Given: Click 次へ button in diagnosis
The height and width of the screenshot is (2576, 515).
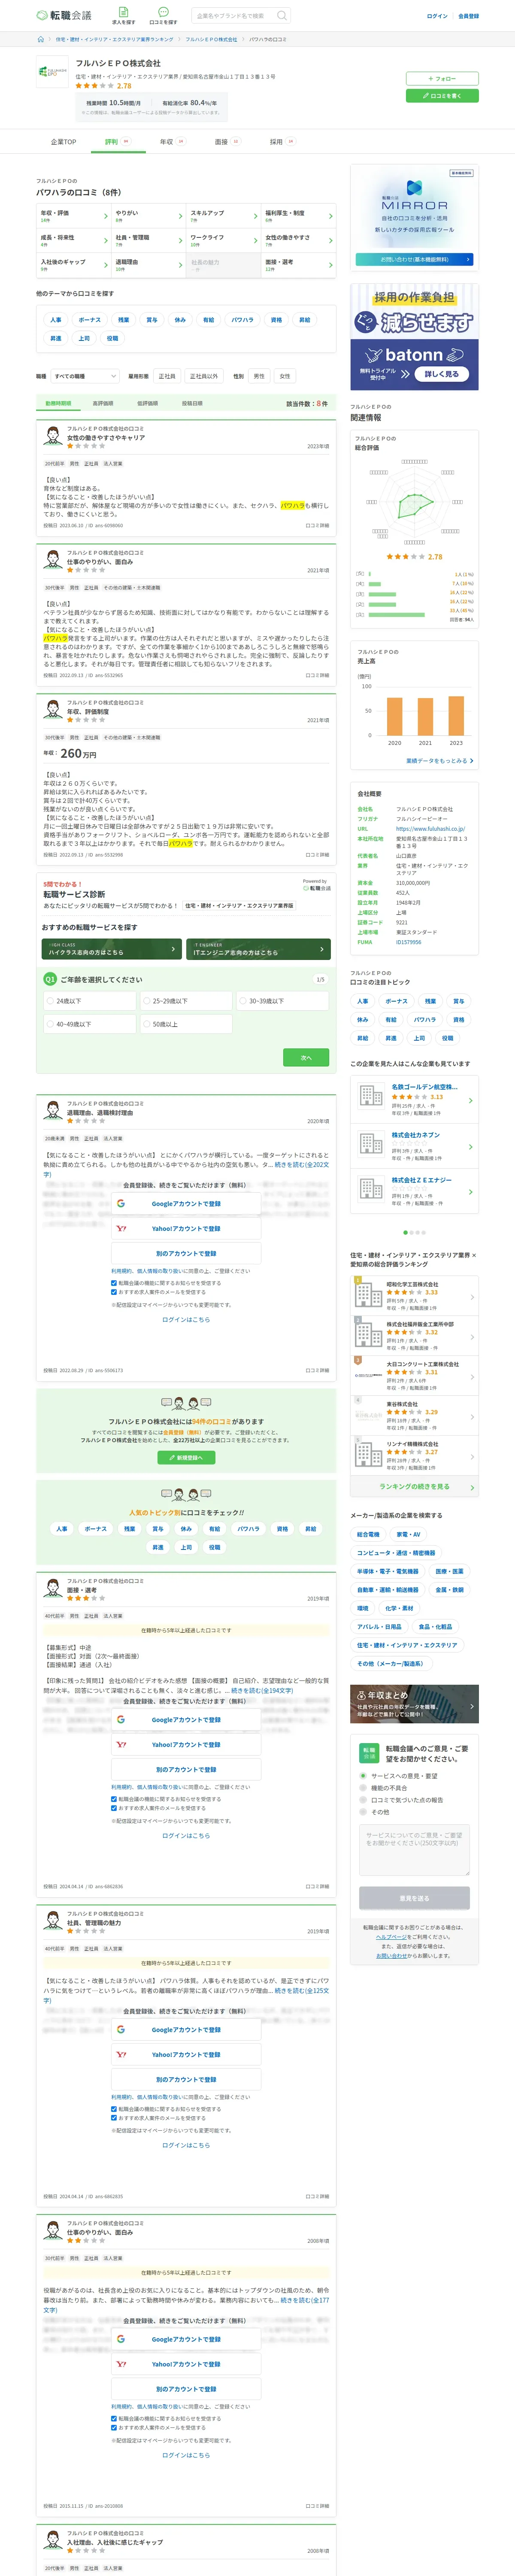Looking at the screenshot, I should point(306,1057).
